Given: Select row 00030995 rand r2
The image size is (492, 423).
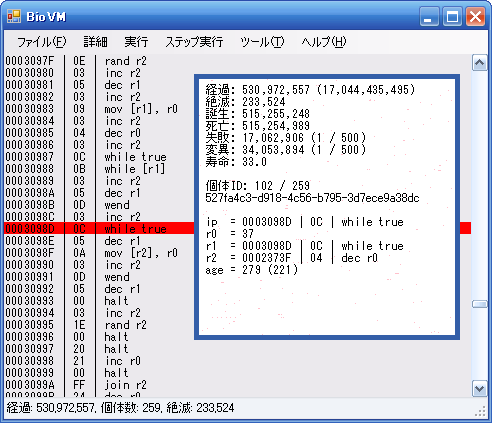Looking at the screenshot, I should coord(99,325).
